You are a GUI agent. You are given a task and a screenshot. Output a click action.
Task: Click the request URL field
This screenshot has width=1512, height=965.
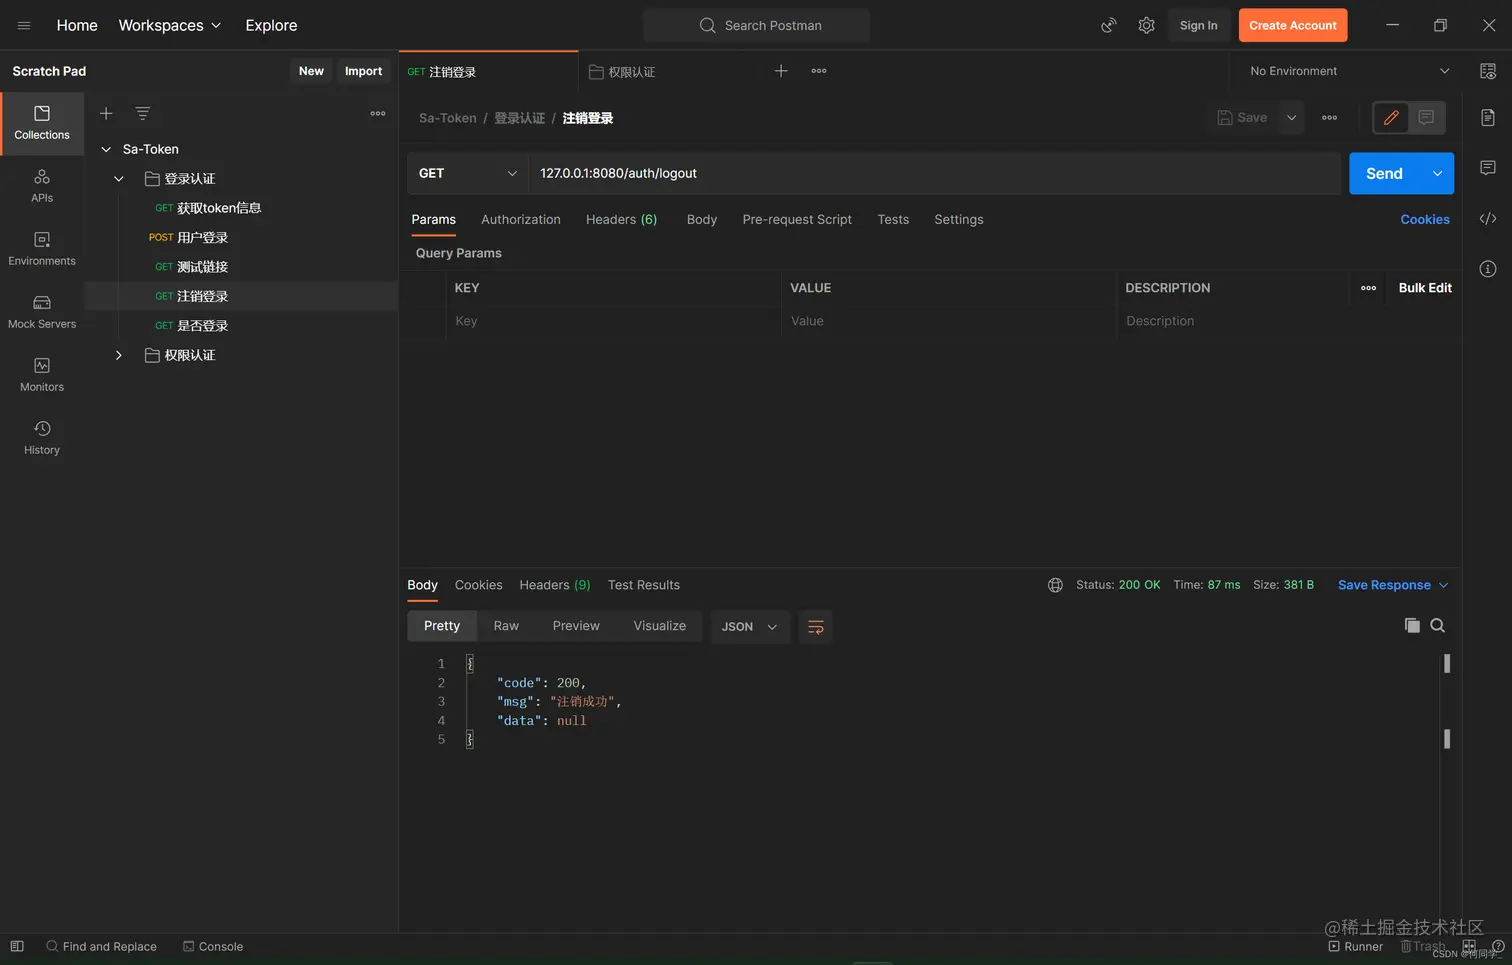[x=935, y=174]
